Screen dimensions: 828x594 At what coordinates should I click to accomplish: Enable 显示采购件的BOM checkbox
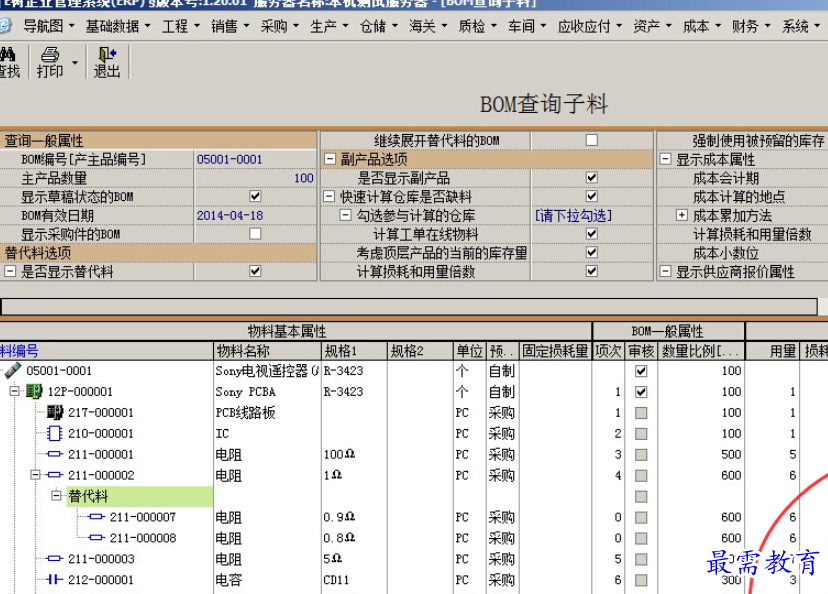(255, 233)
